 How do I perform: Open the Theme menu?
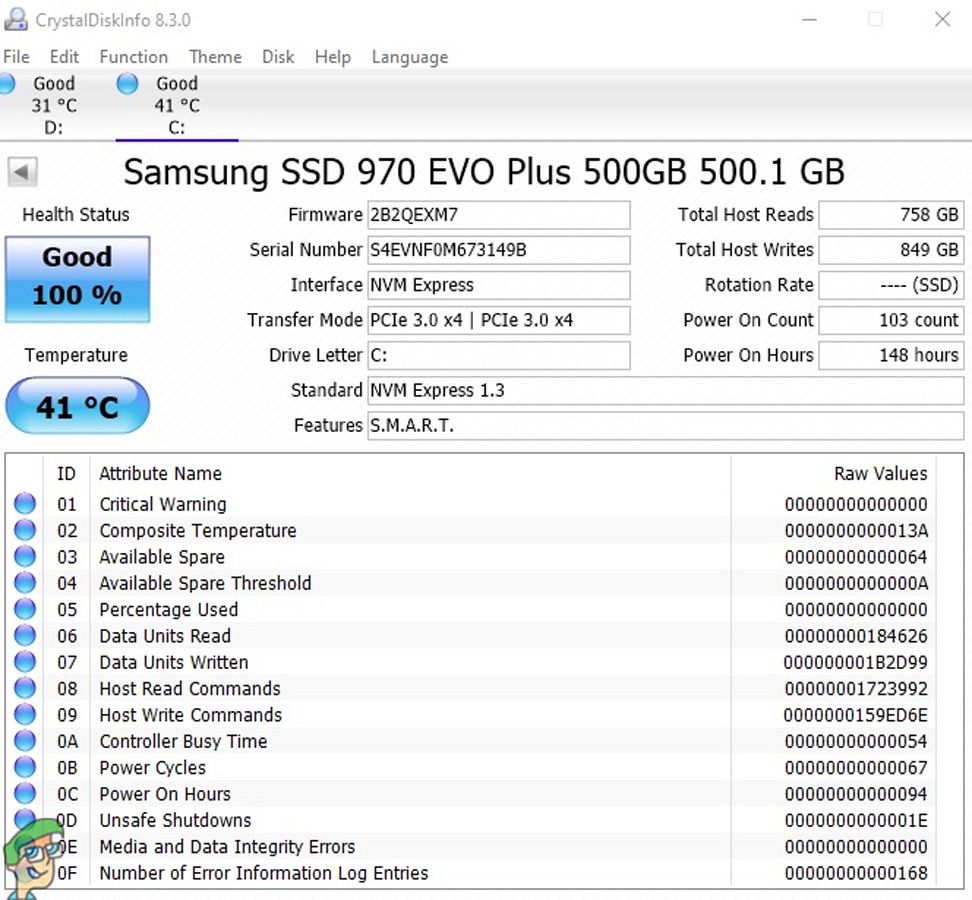(215, 57)
